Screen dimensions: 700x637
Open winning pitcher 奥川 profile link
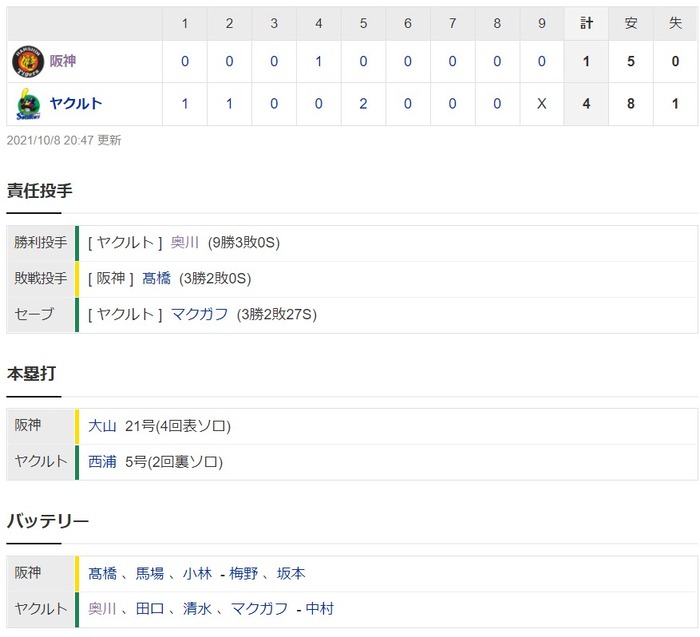(x=184, y=242)
